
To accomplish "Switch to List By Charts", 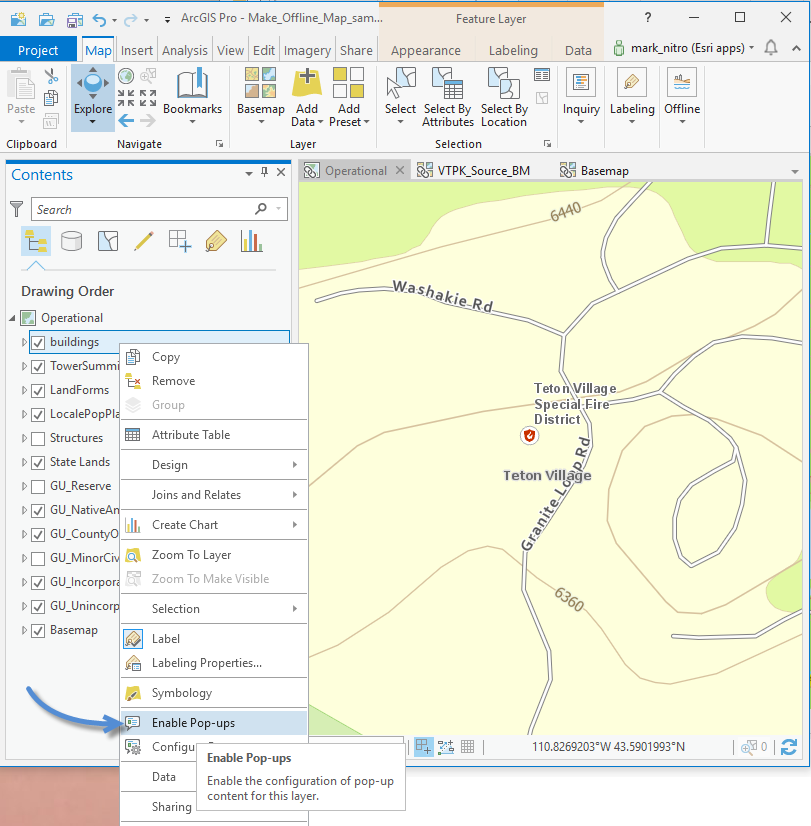I will click(252, 241).
